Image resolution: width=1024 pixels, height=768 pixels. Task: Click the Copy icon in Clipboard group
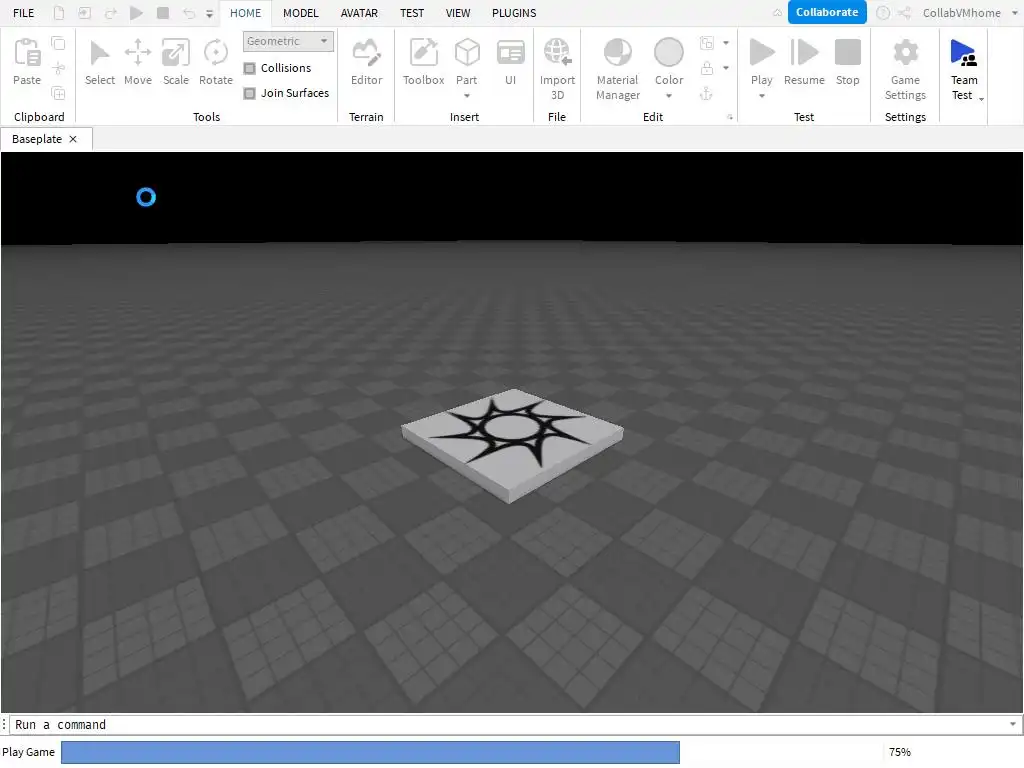58,44
